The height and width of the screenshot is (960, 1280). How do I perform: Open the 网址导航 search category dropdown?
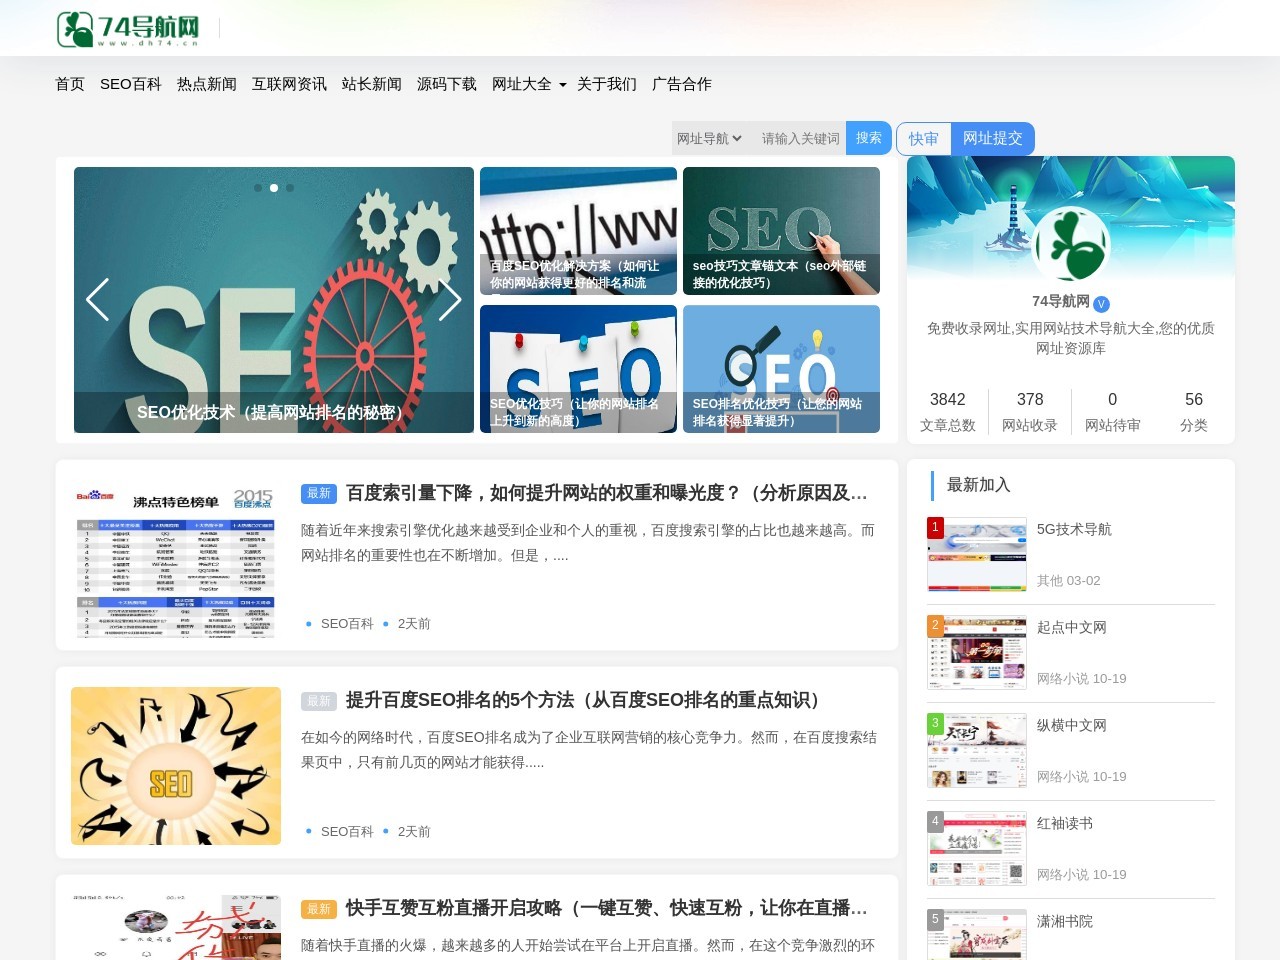pos(709,138)
